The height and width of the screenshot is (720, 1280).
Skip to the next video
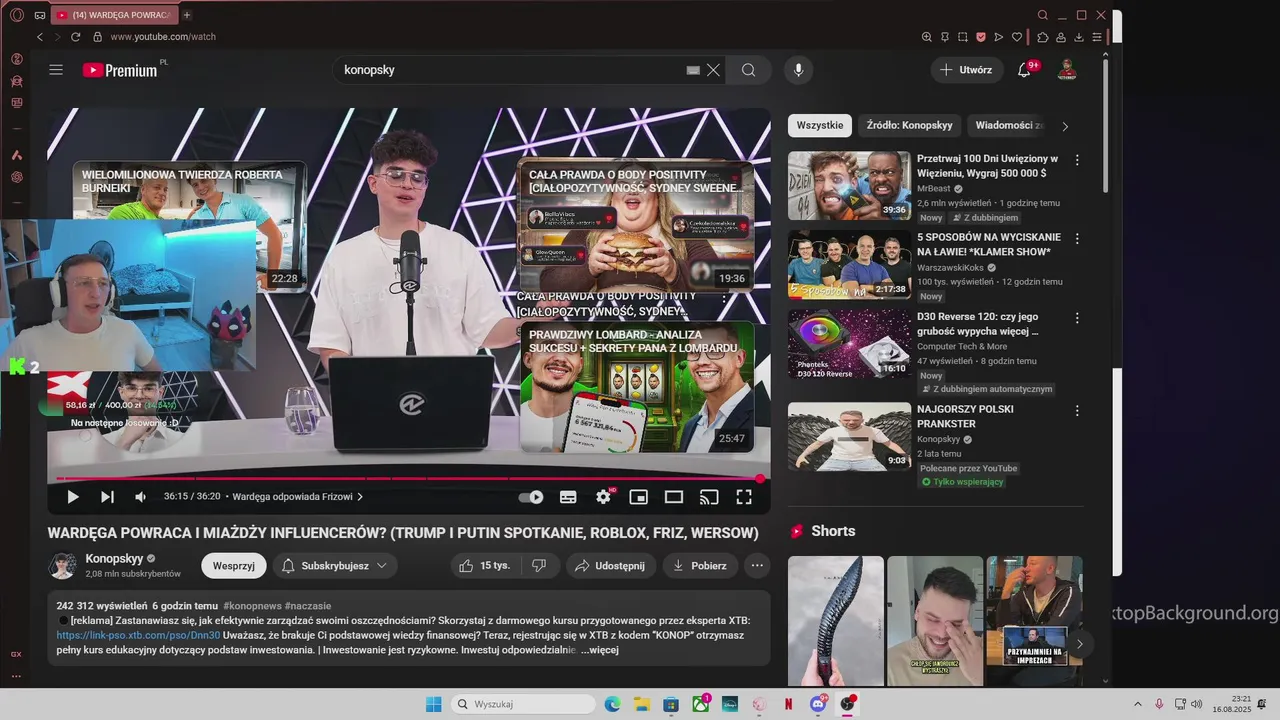[x=107, y=497]
